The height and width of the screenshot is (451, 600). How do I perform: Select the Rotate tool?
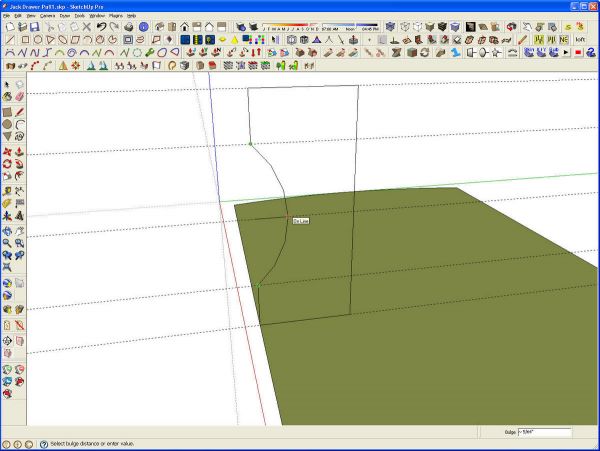click(x=7, y=164)
